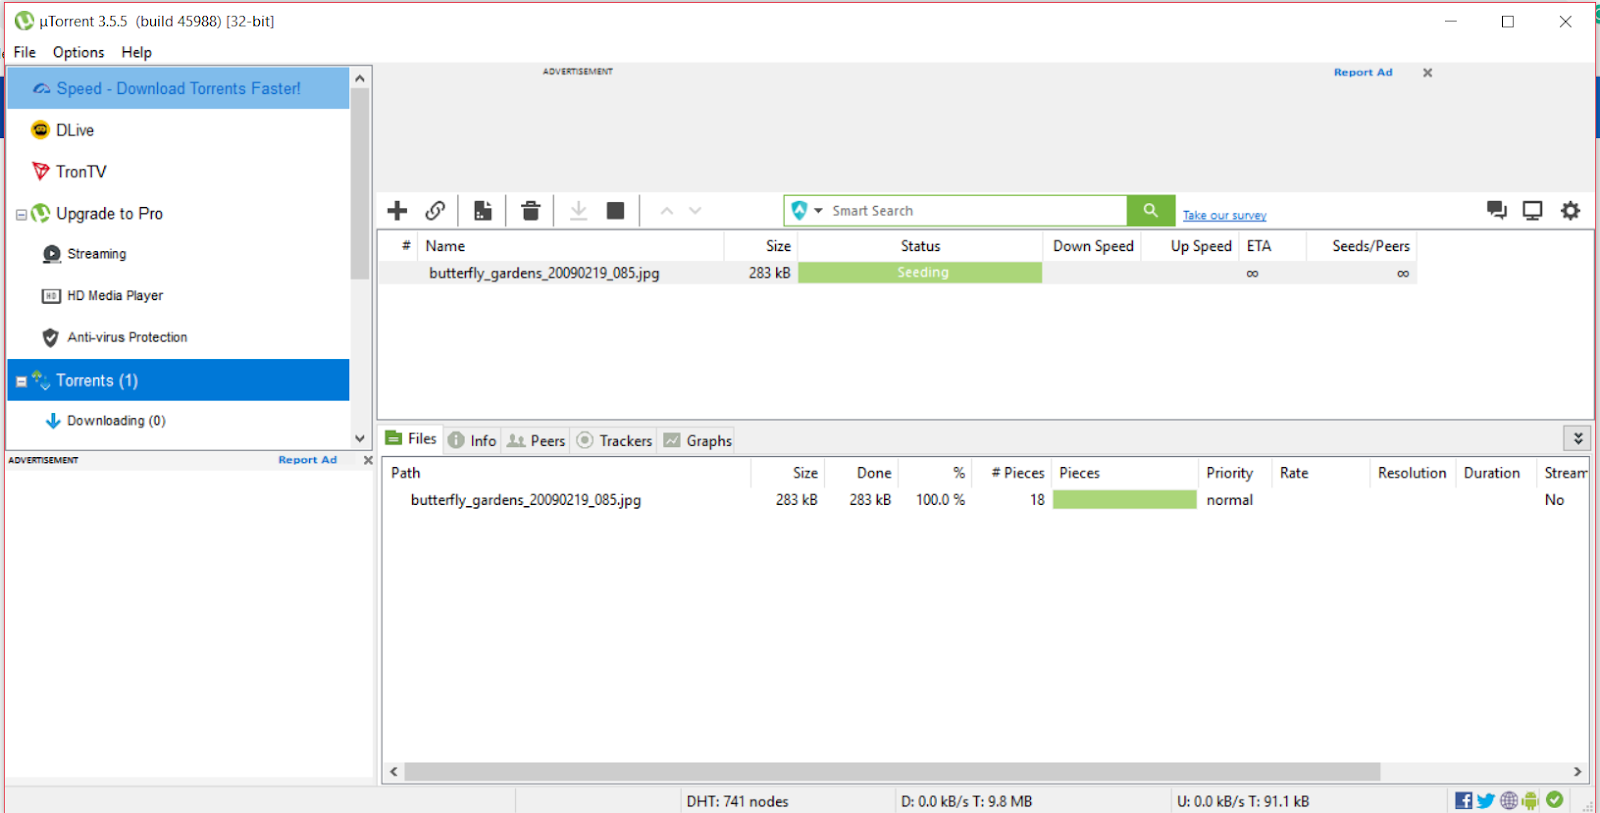The height and width of the screenshot is (813, 1600).
Task: Click Report Ad link above the toolbar
Action: (x=1363, y=72)
